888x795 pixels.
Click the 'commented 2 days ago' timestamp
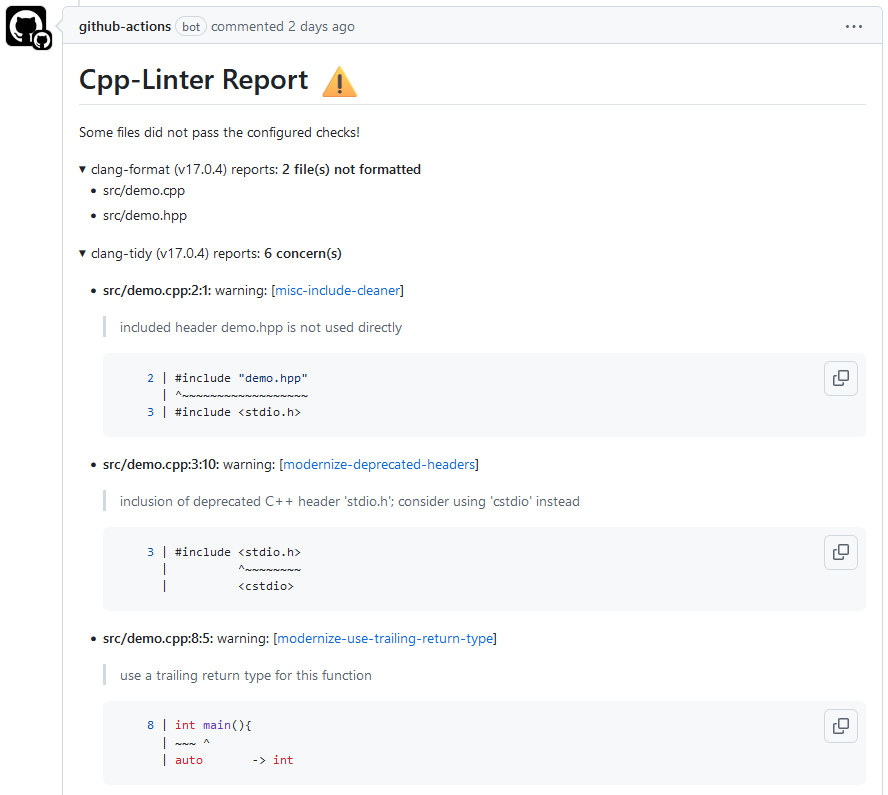282,27
